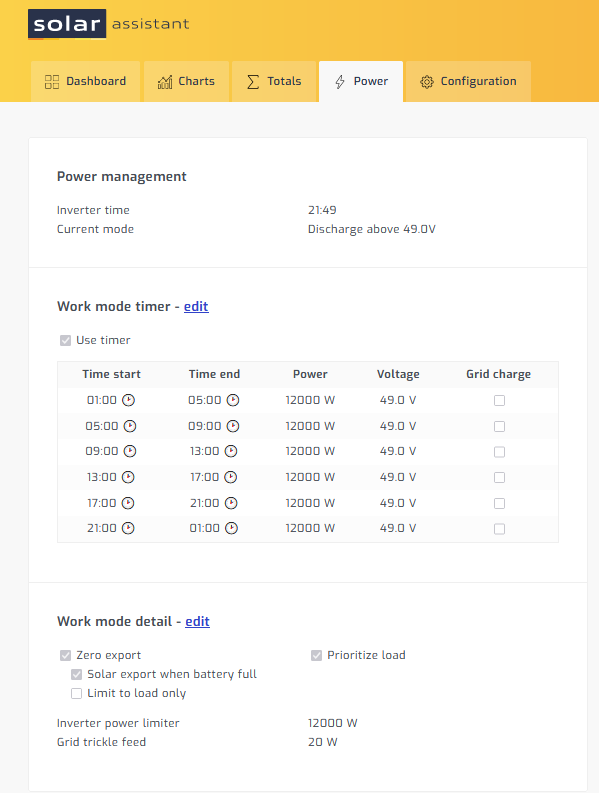The width and height of the screenshot is (599, 793).
Task: Open the Configuration tab
Action: point(468,81)
